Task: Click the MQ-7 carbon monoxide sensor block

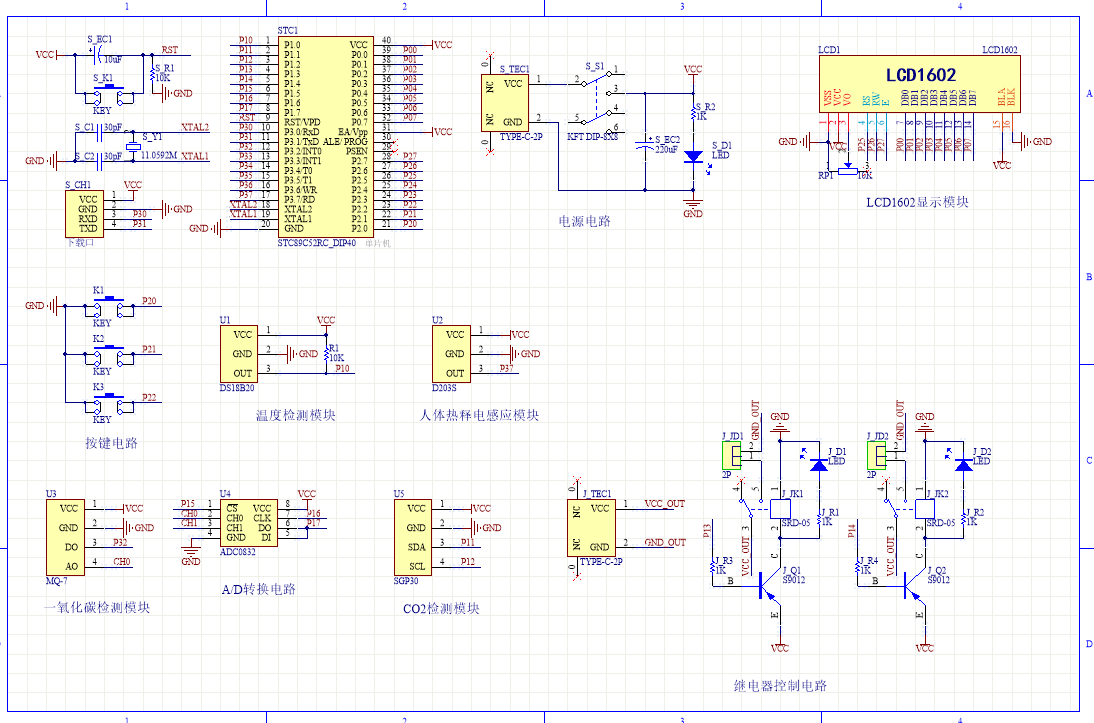Action: pos(69,536)
